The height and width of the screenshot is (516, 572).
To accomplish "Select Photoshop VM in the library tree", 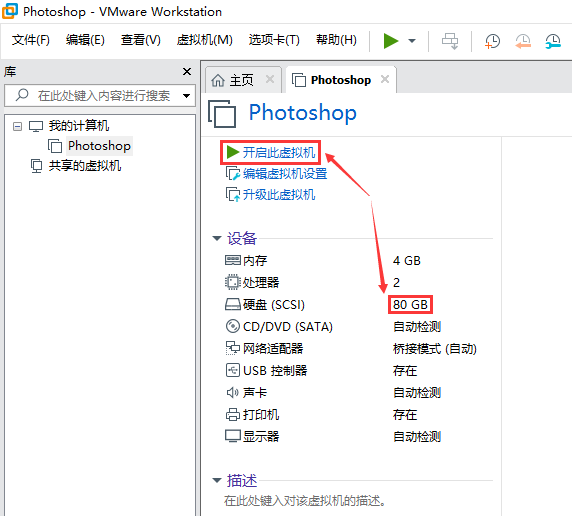I will click(x=99, y=146).
